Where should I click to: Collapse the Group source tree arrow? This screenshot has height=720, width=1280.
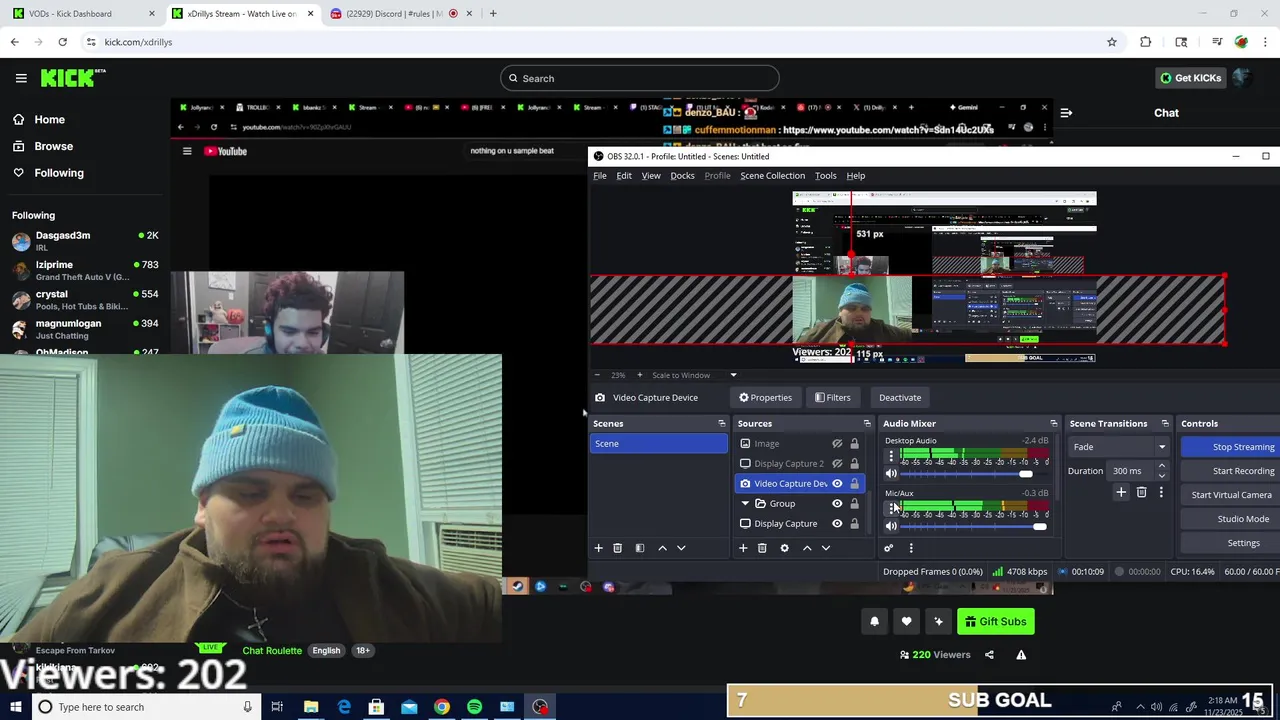pyautogui.click(x=745, y=504)
